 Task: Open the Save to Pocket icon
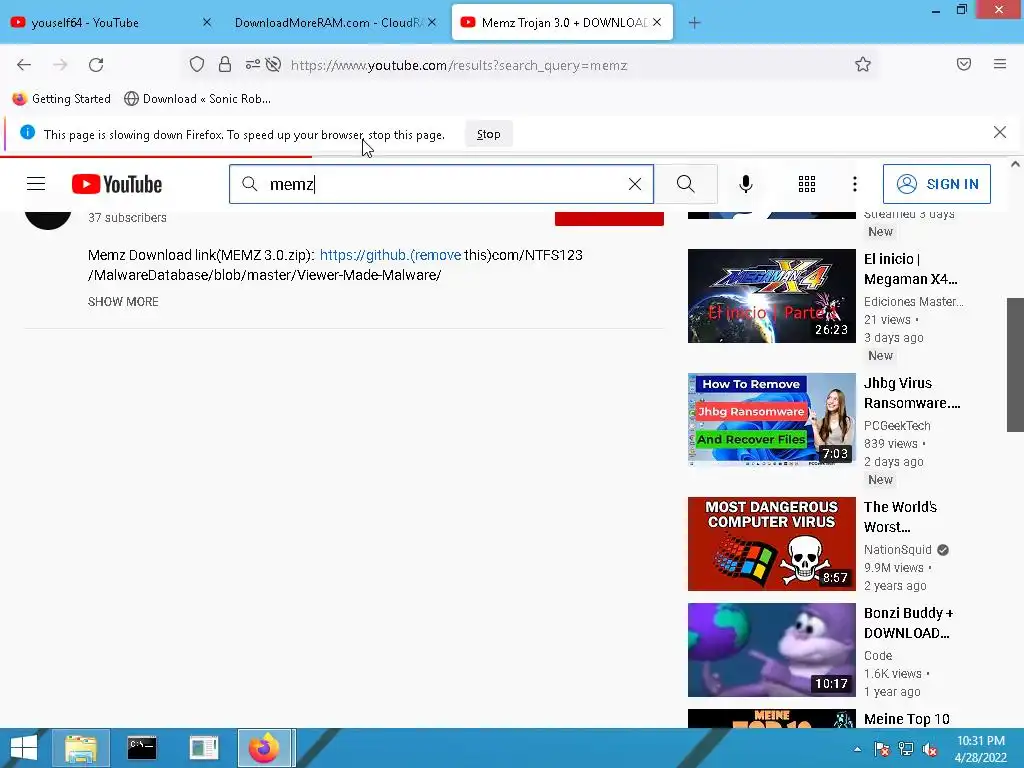(x=964, y=64)
